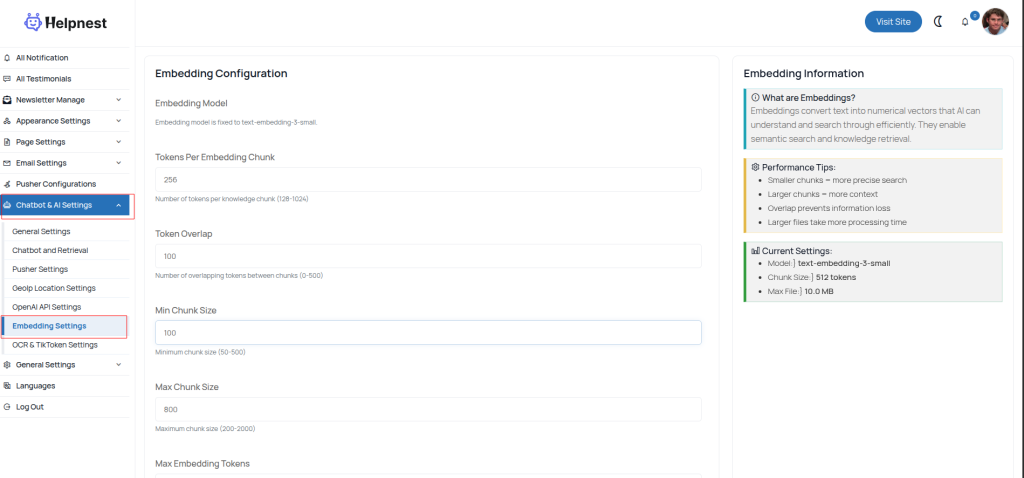Viewport: 1024px width, 478px height.
Task: Open OCR & TikToken Settings
Action: [x=54, y=345]
